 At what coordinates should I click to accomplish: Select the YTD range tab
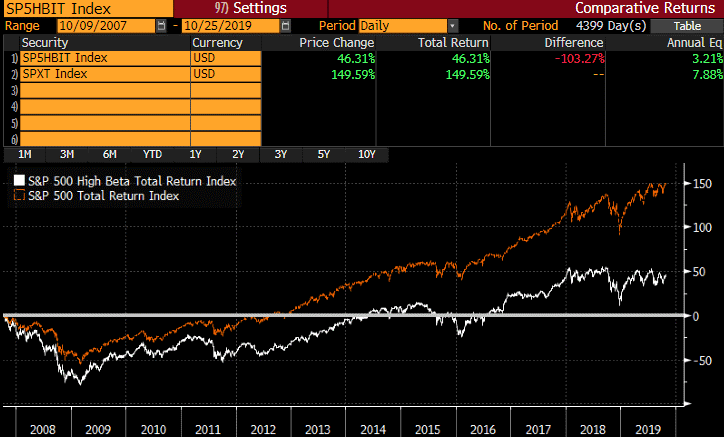coord(152,154)
